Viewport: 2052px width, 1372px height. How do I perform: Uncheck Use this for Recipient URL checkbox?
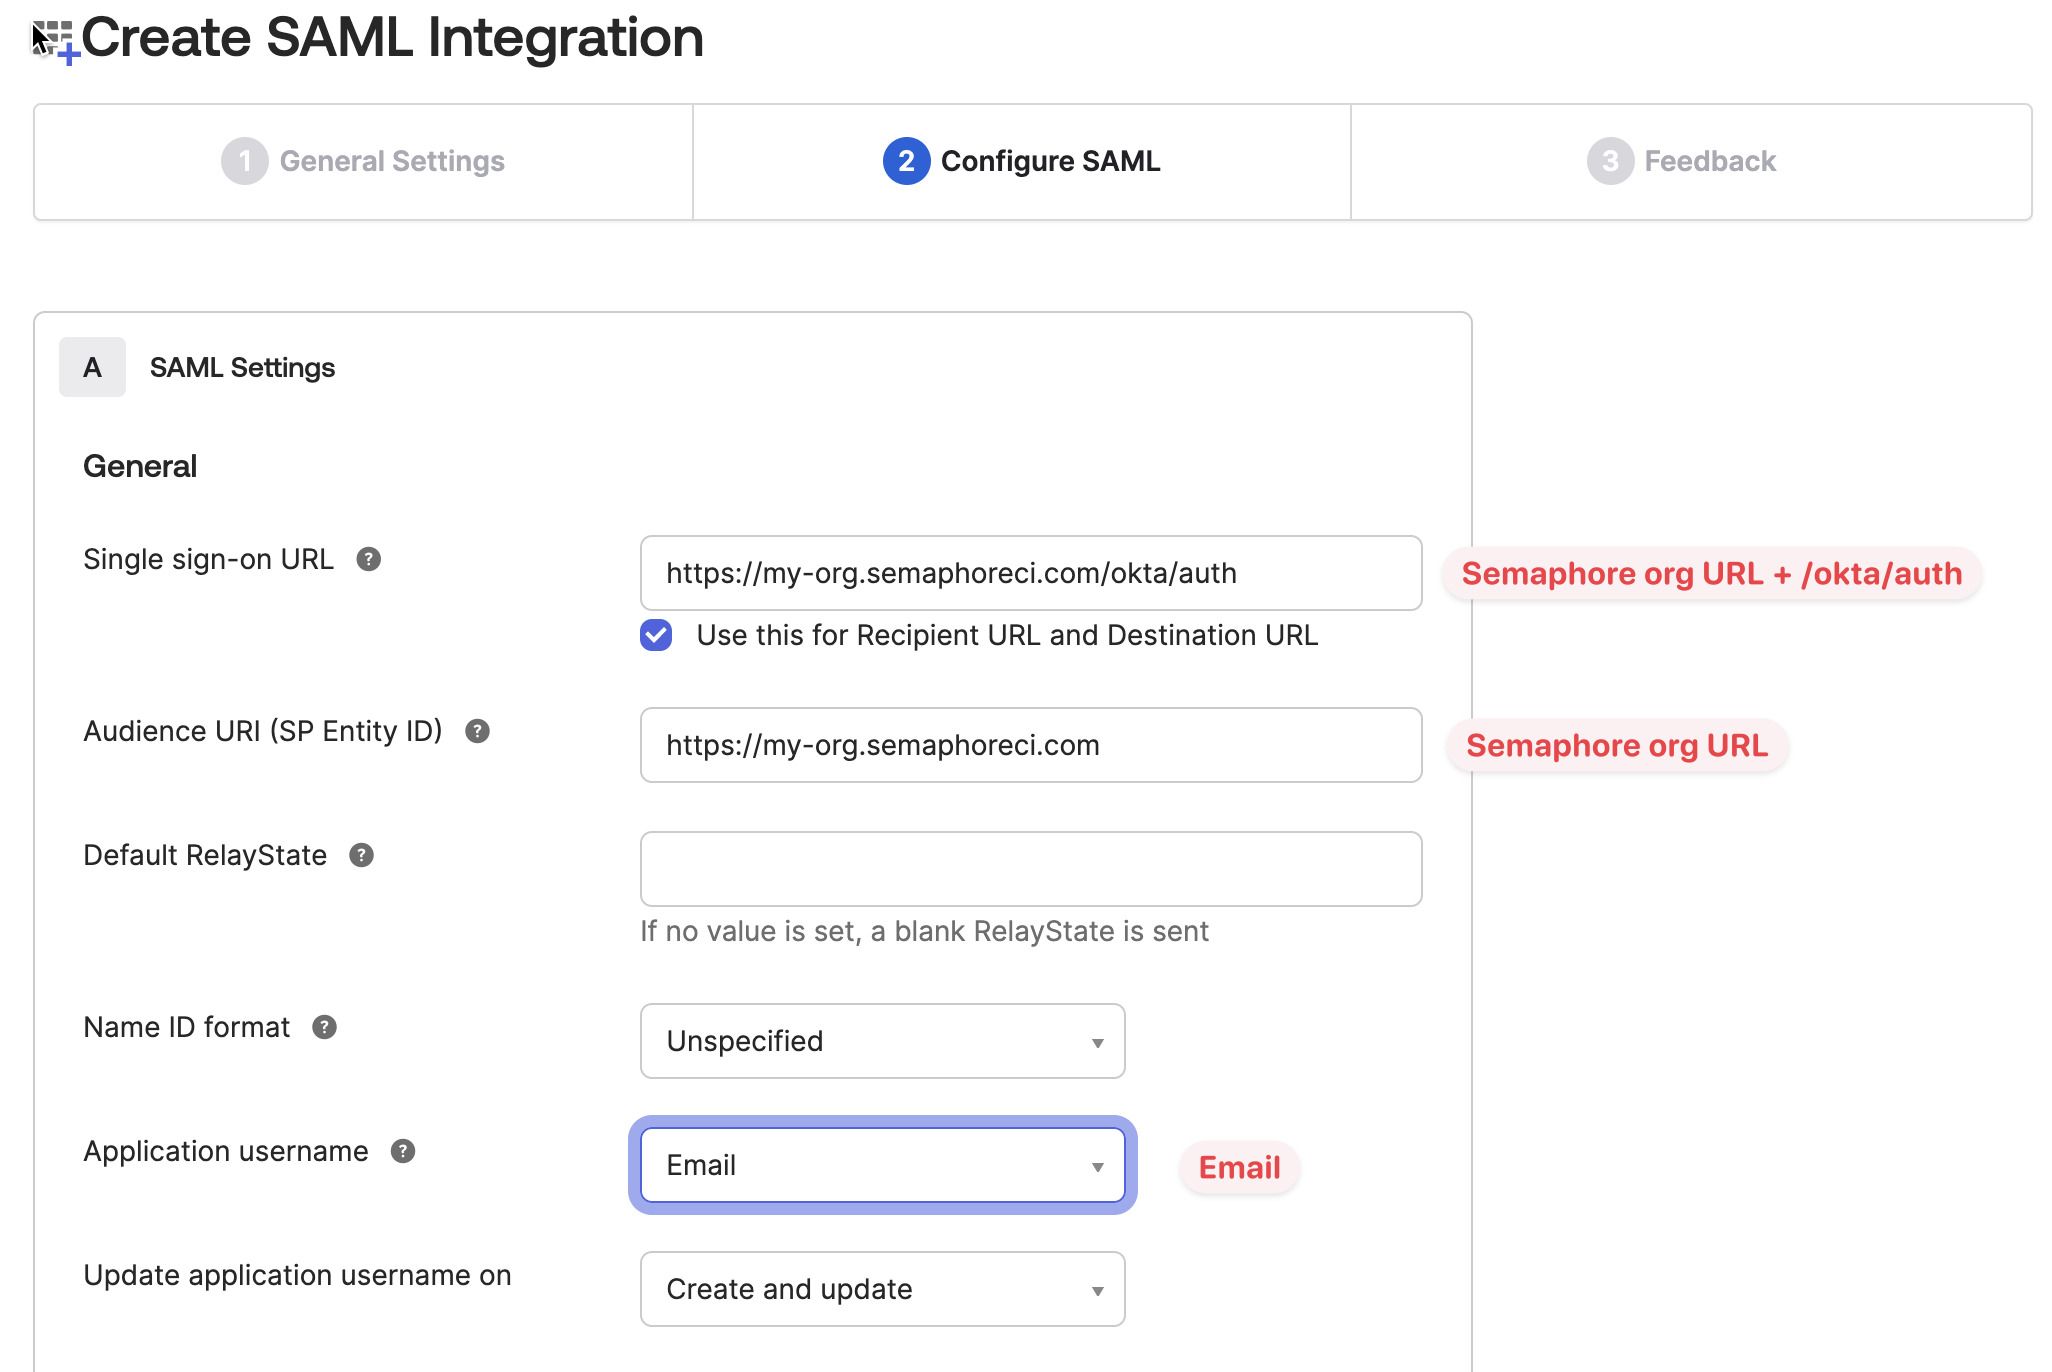click(656, 635)
